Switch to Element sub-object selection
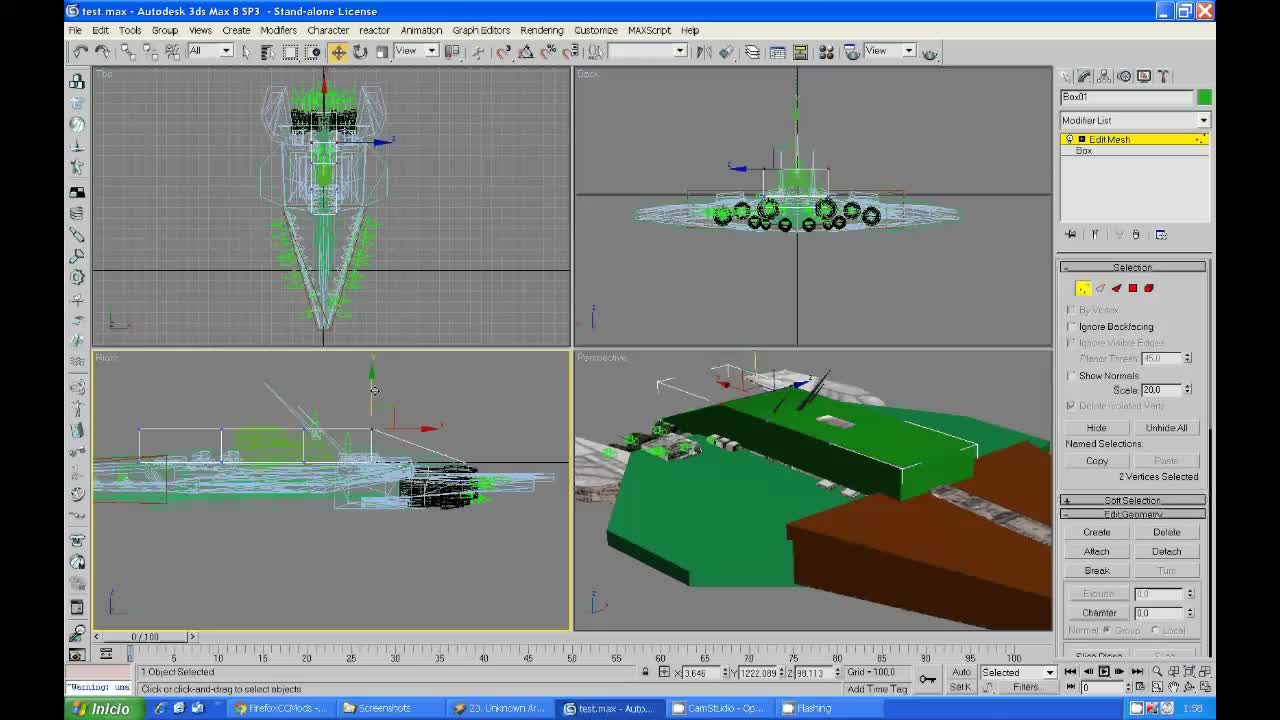 1148,288
